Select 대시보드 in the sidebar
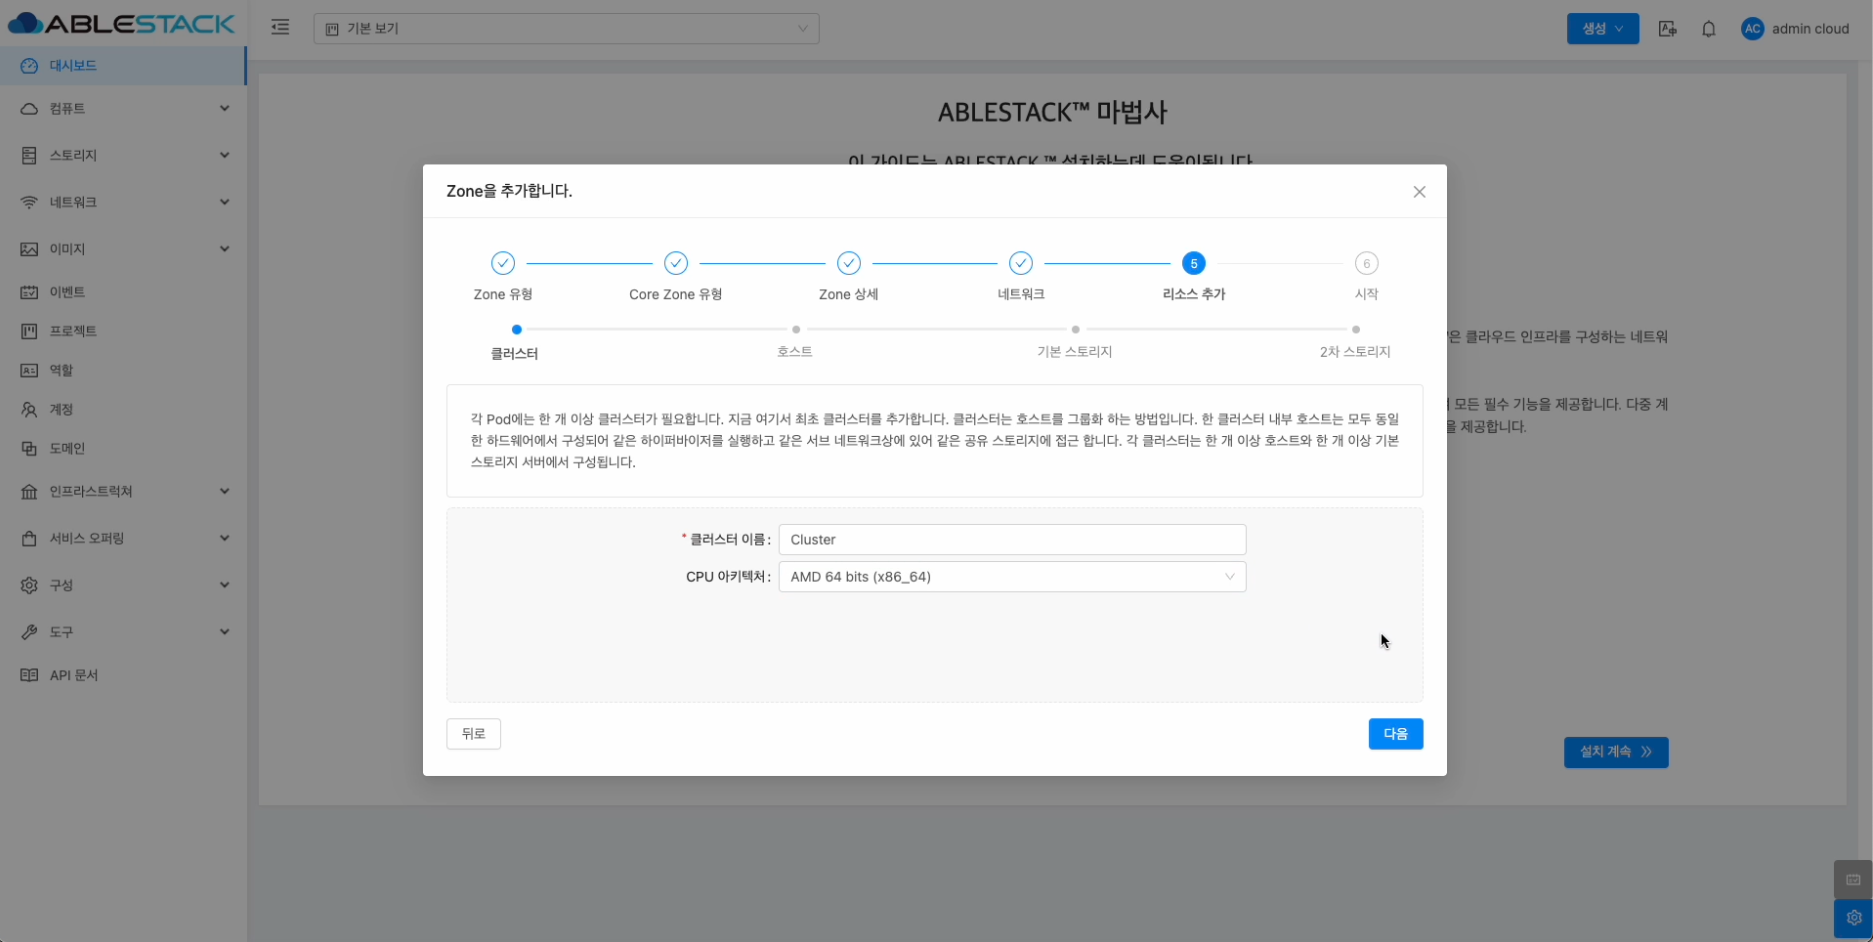 pos(122,66)
